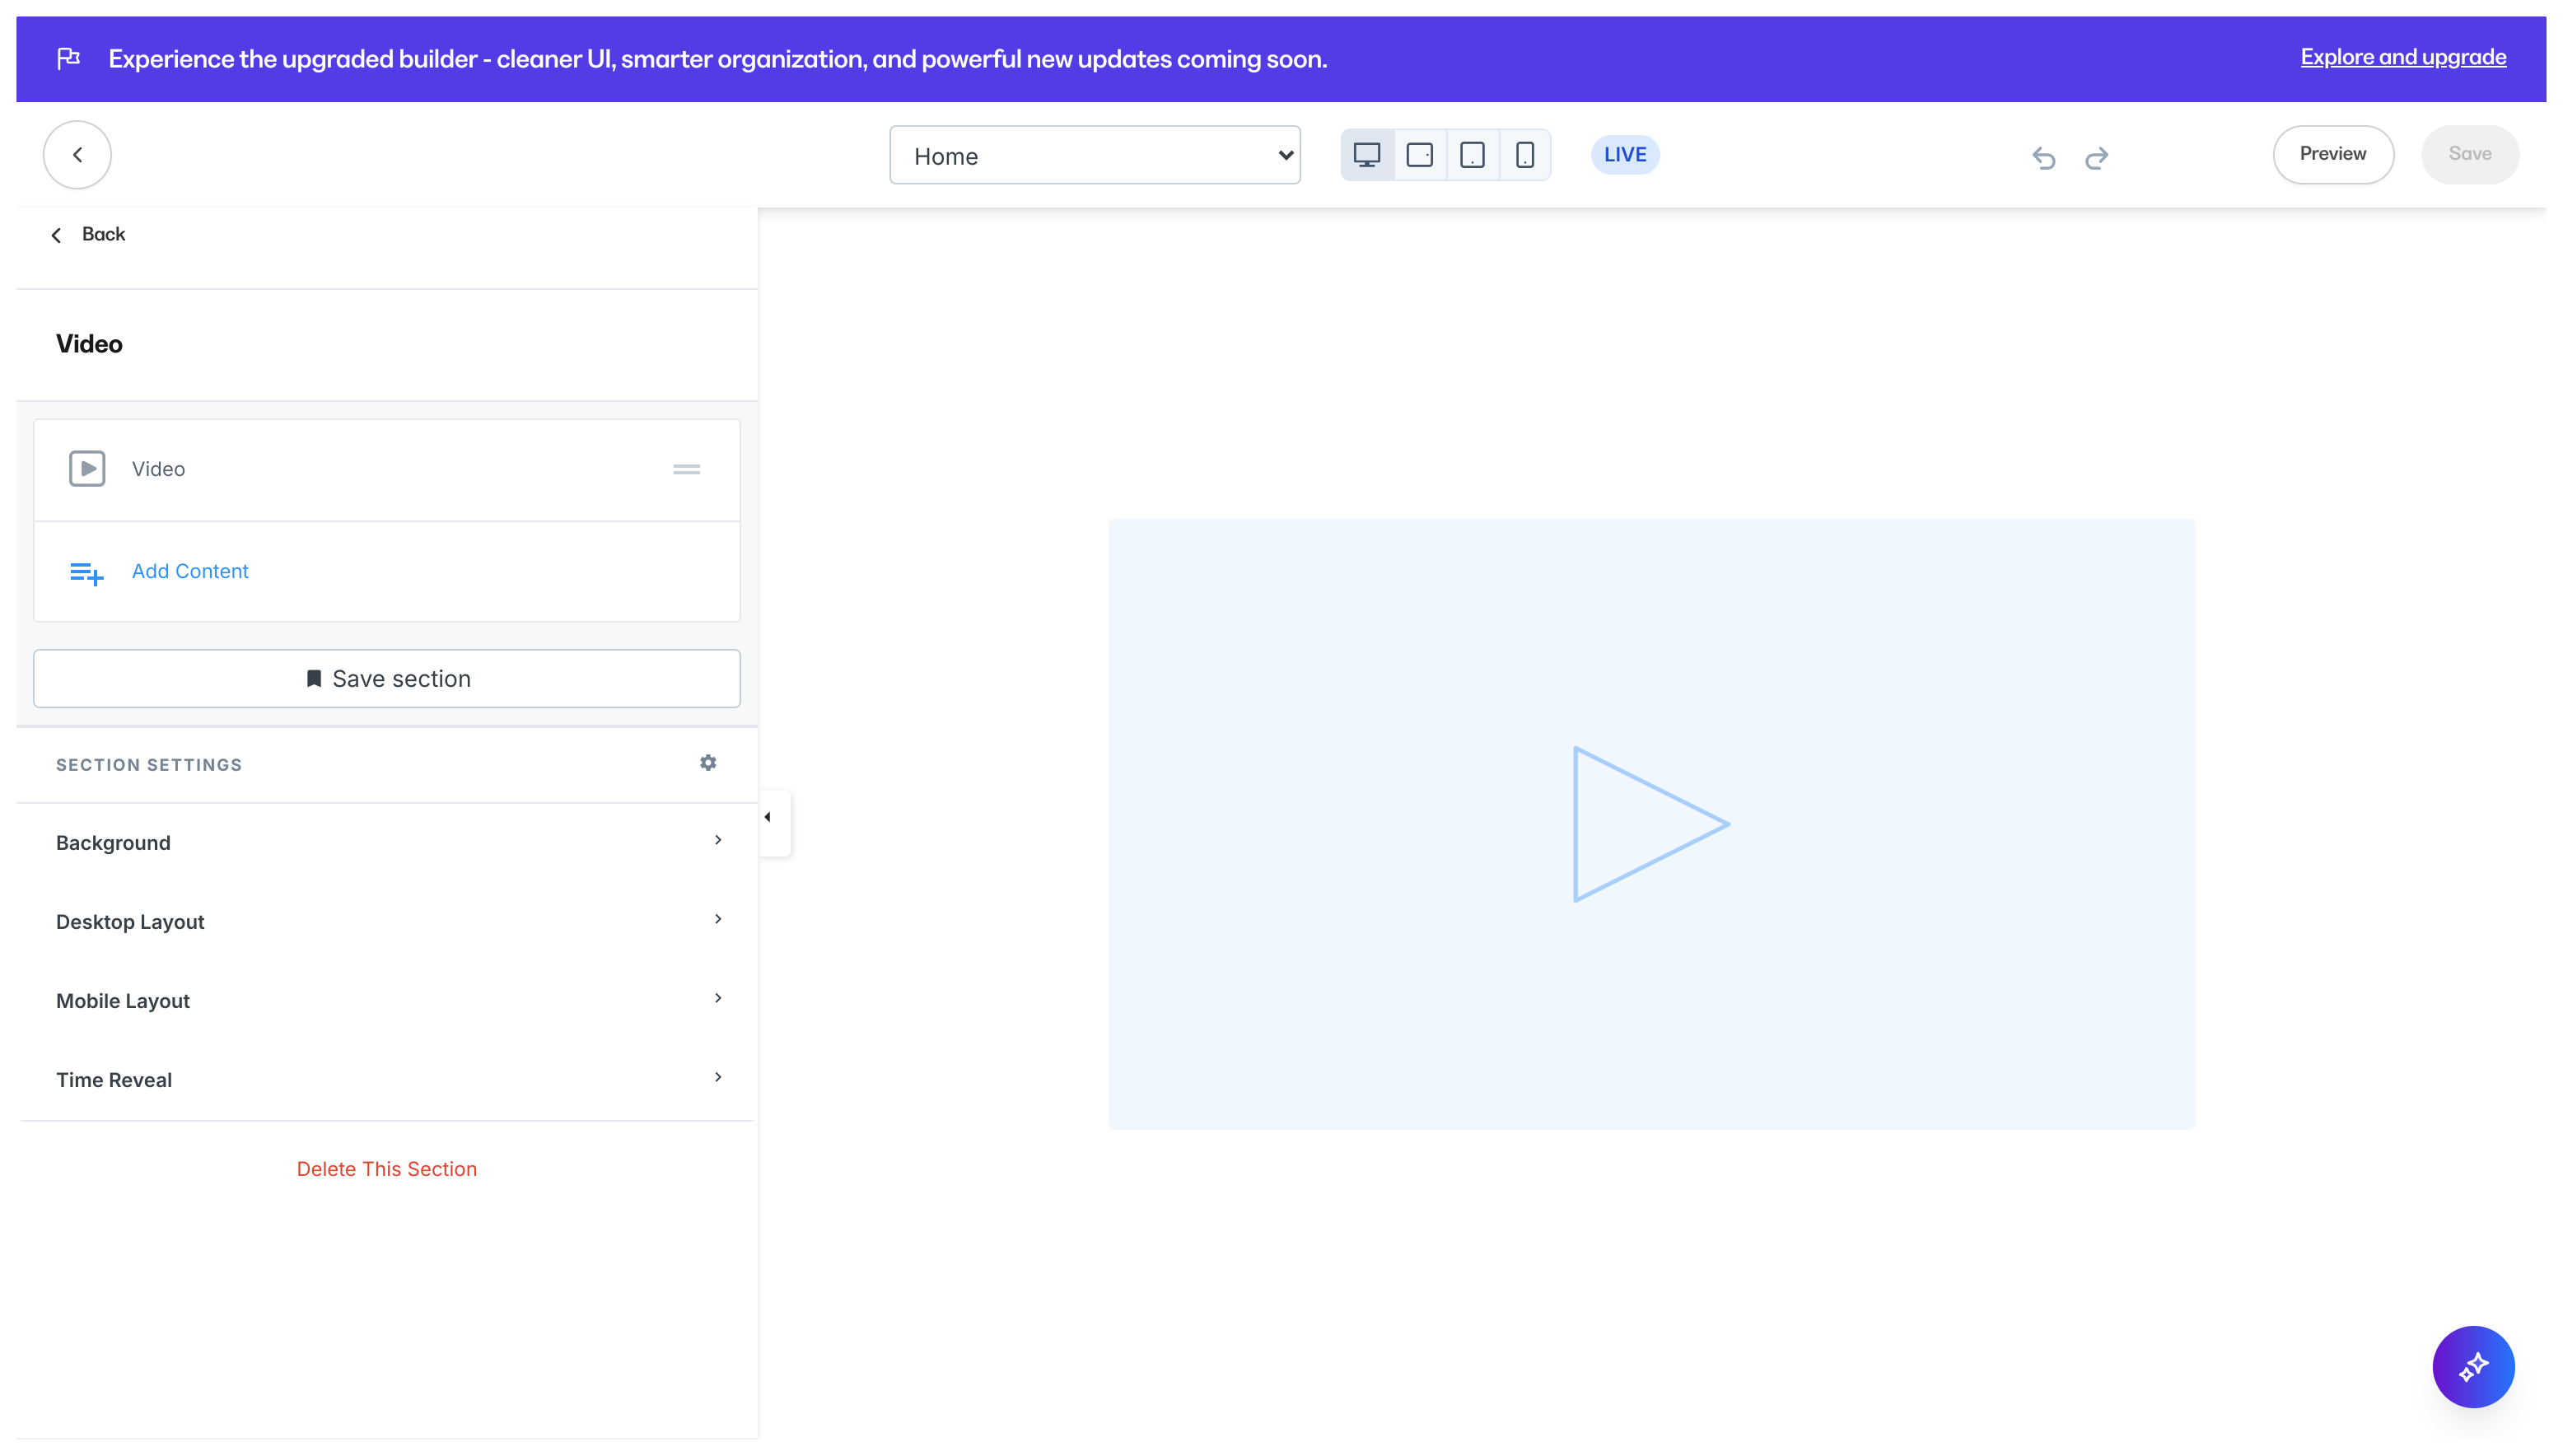This screenshot has height=1456, width=2563.
Task: Click the Save section button
Action: pos(387,679)
